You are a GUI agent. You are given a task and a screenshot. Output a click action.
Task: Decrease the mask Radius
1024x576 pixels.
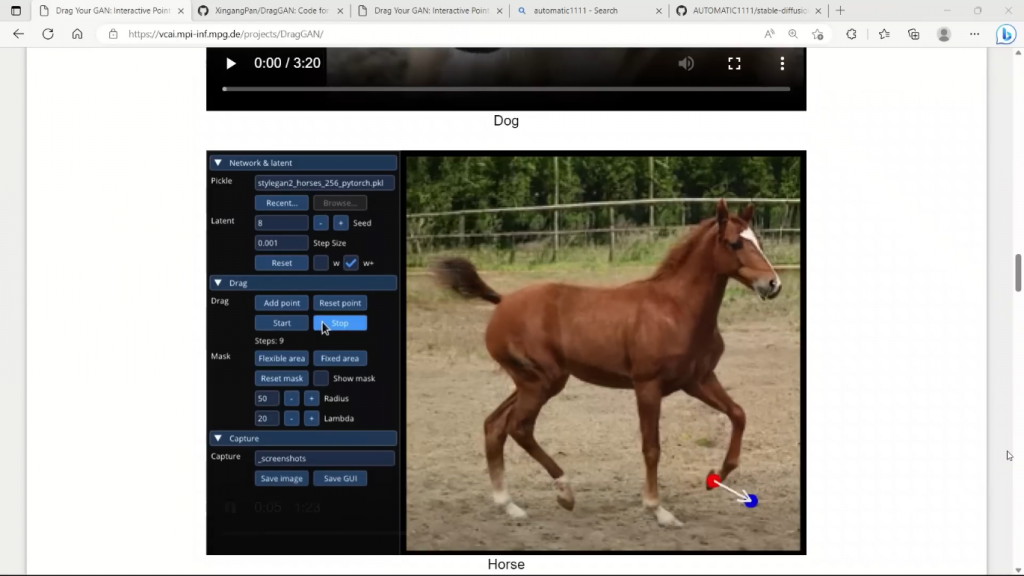[291, 398]
